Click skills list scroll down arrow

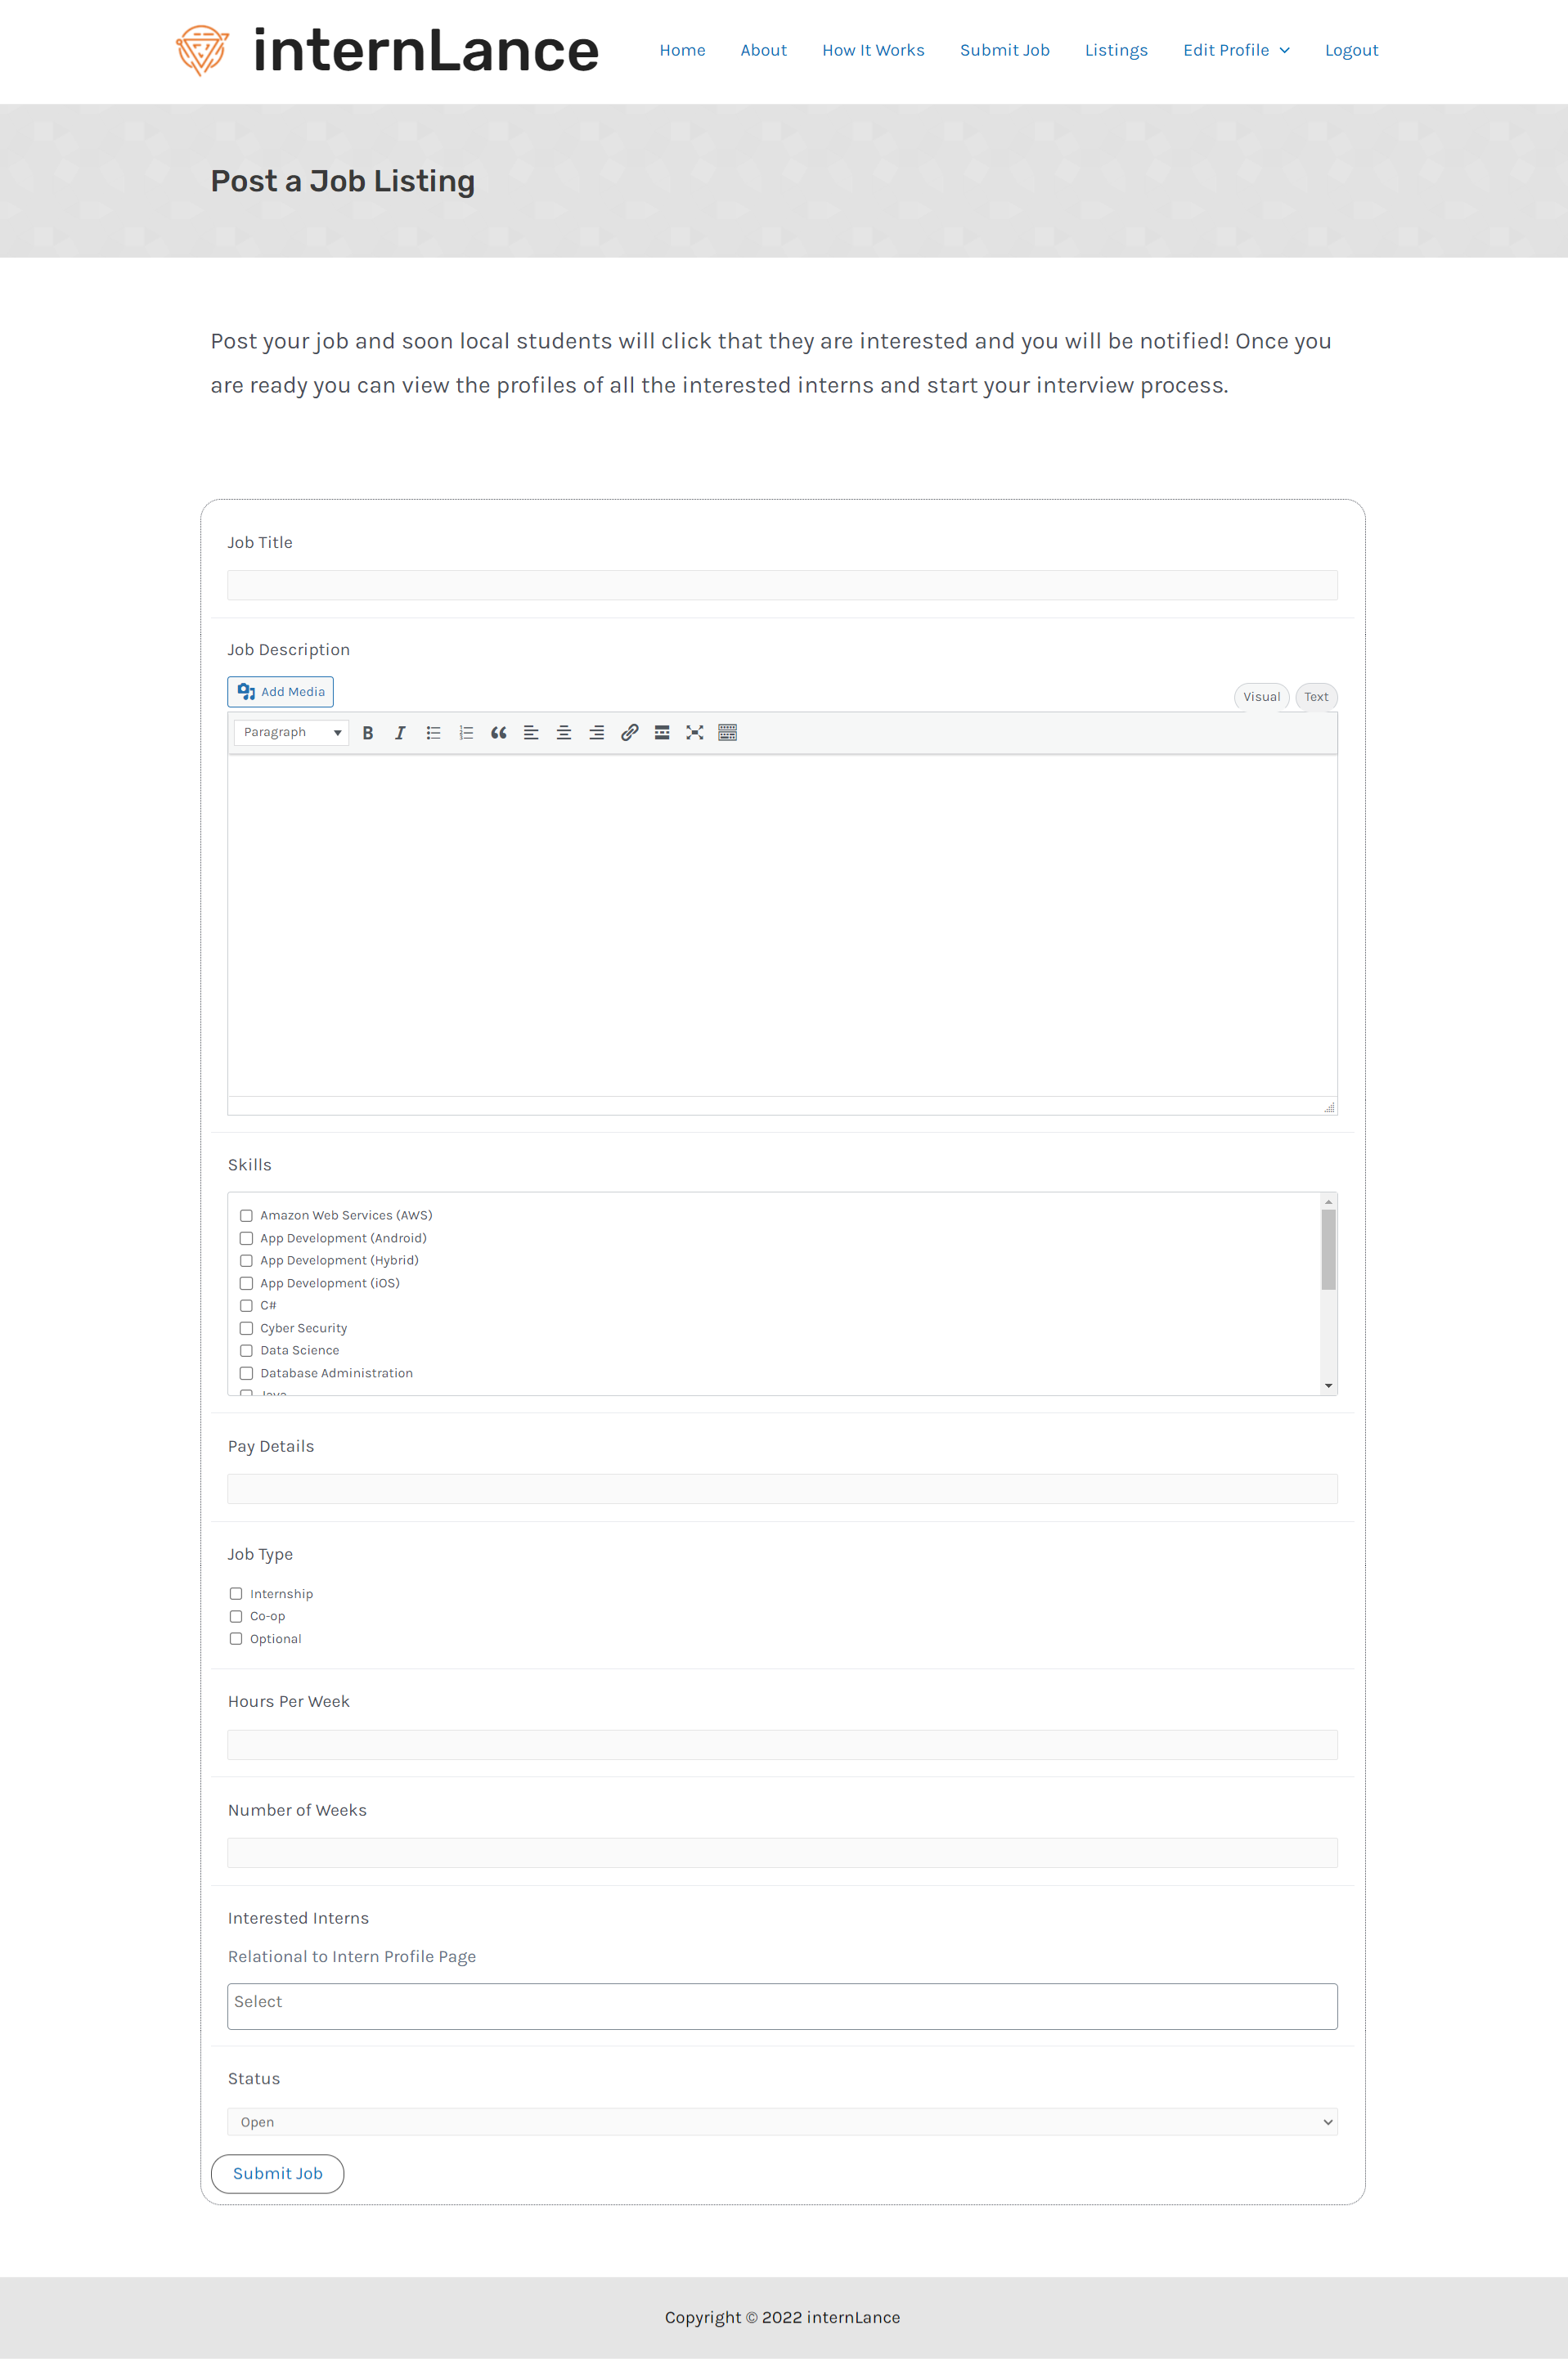tap(1329, 1386)
